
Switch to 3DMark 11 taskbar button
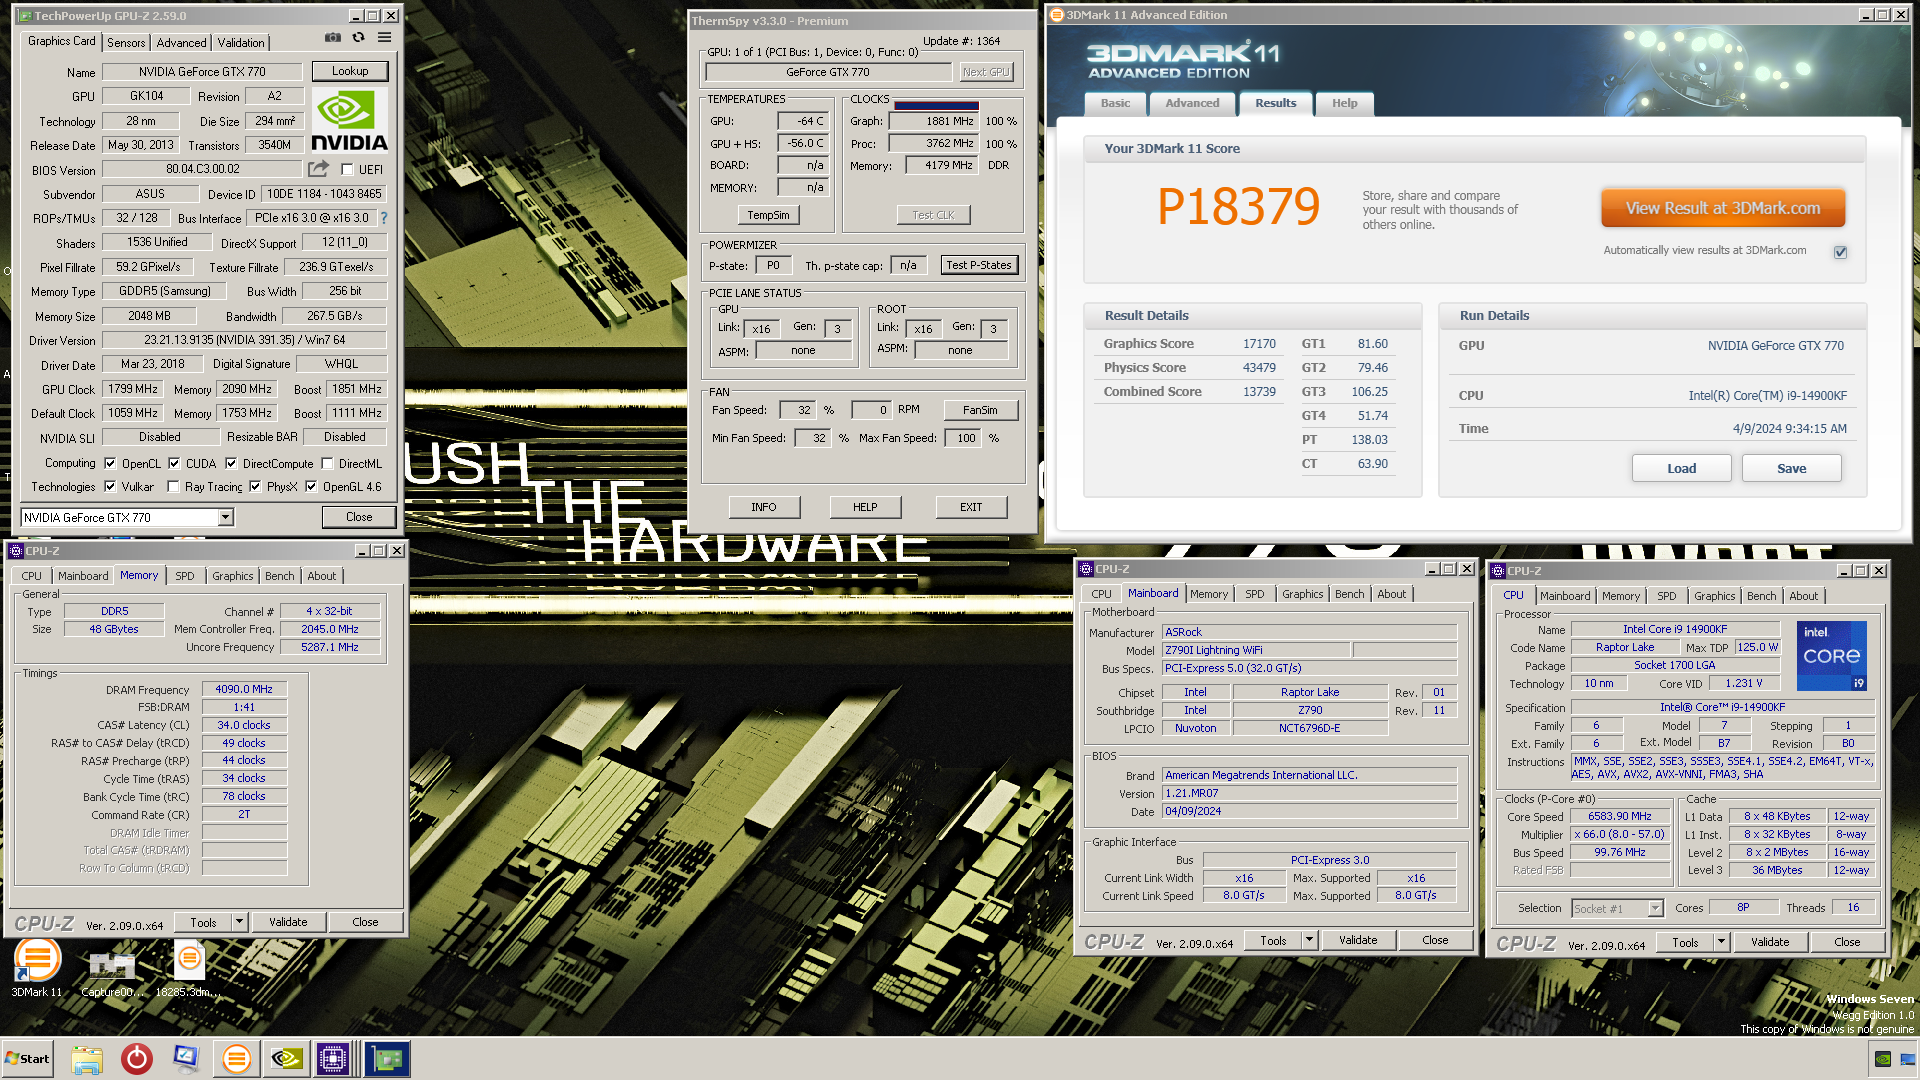click(236, 1059)
